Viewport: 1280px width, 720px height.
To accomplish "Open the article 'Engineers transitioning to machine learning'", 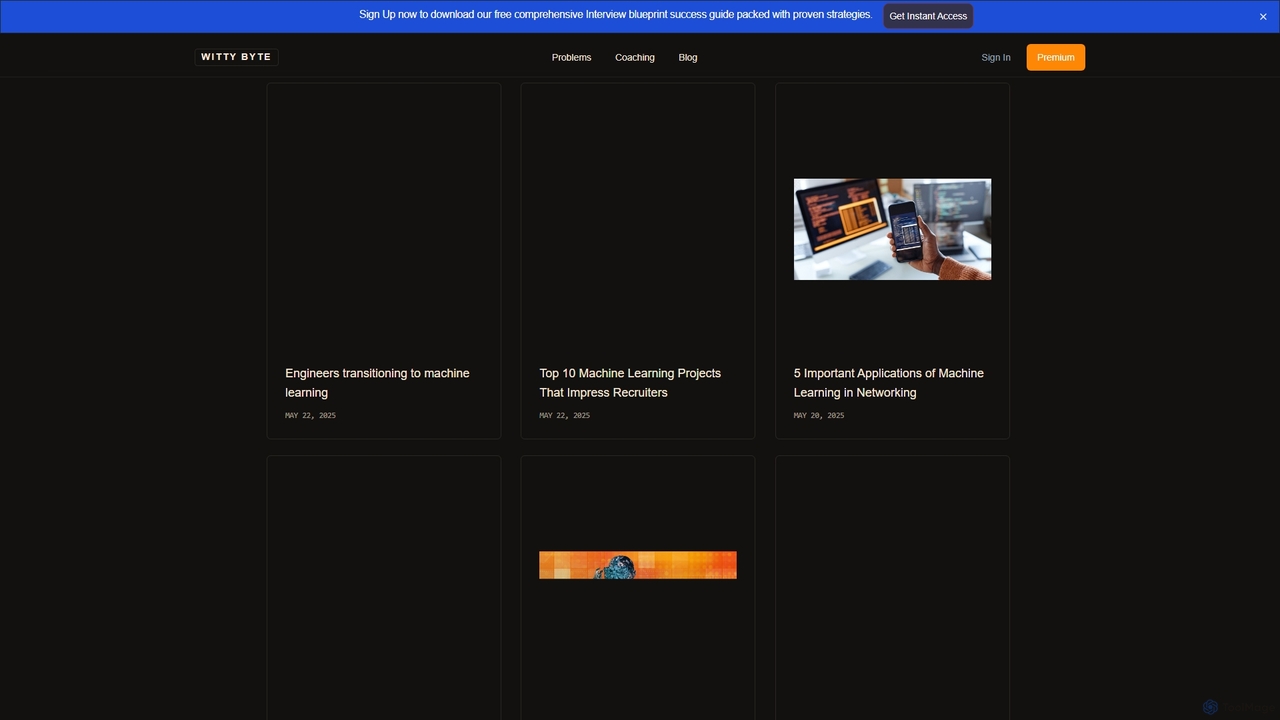I will (x=377, y=383).
